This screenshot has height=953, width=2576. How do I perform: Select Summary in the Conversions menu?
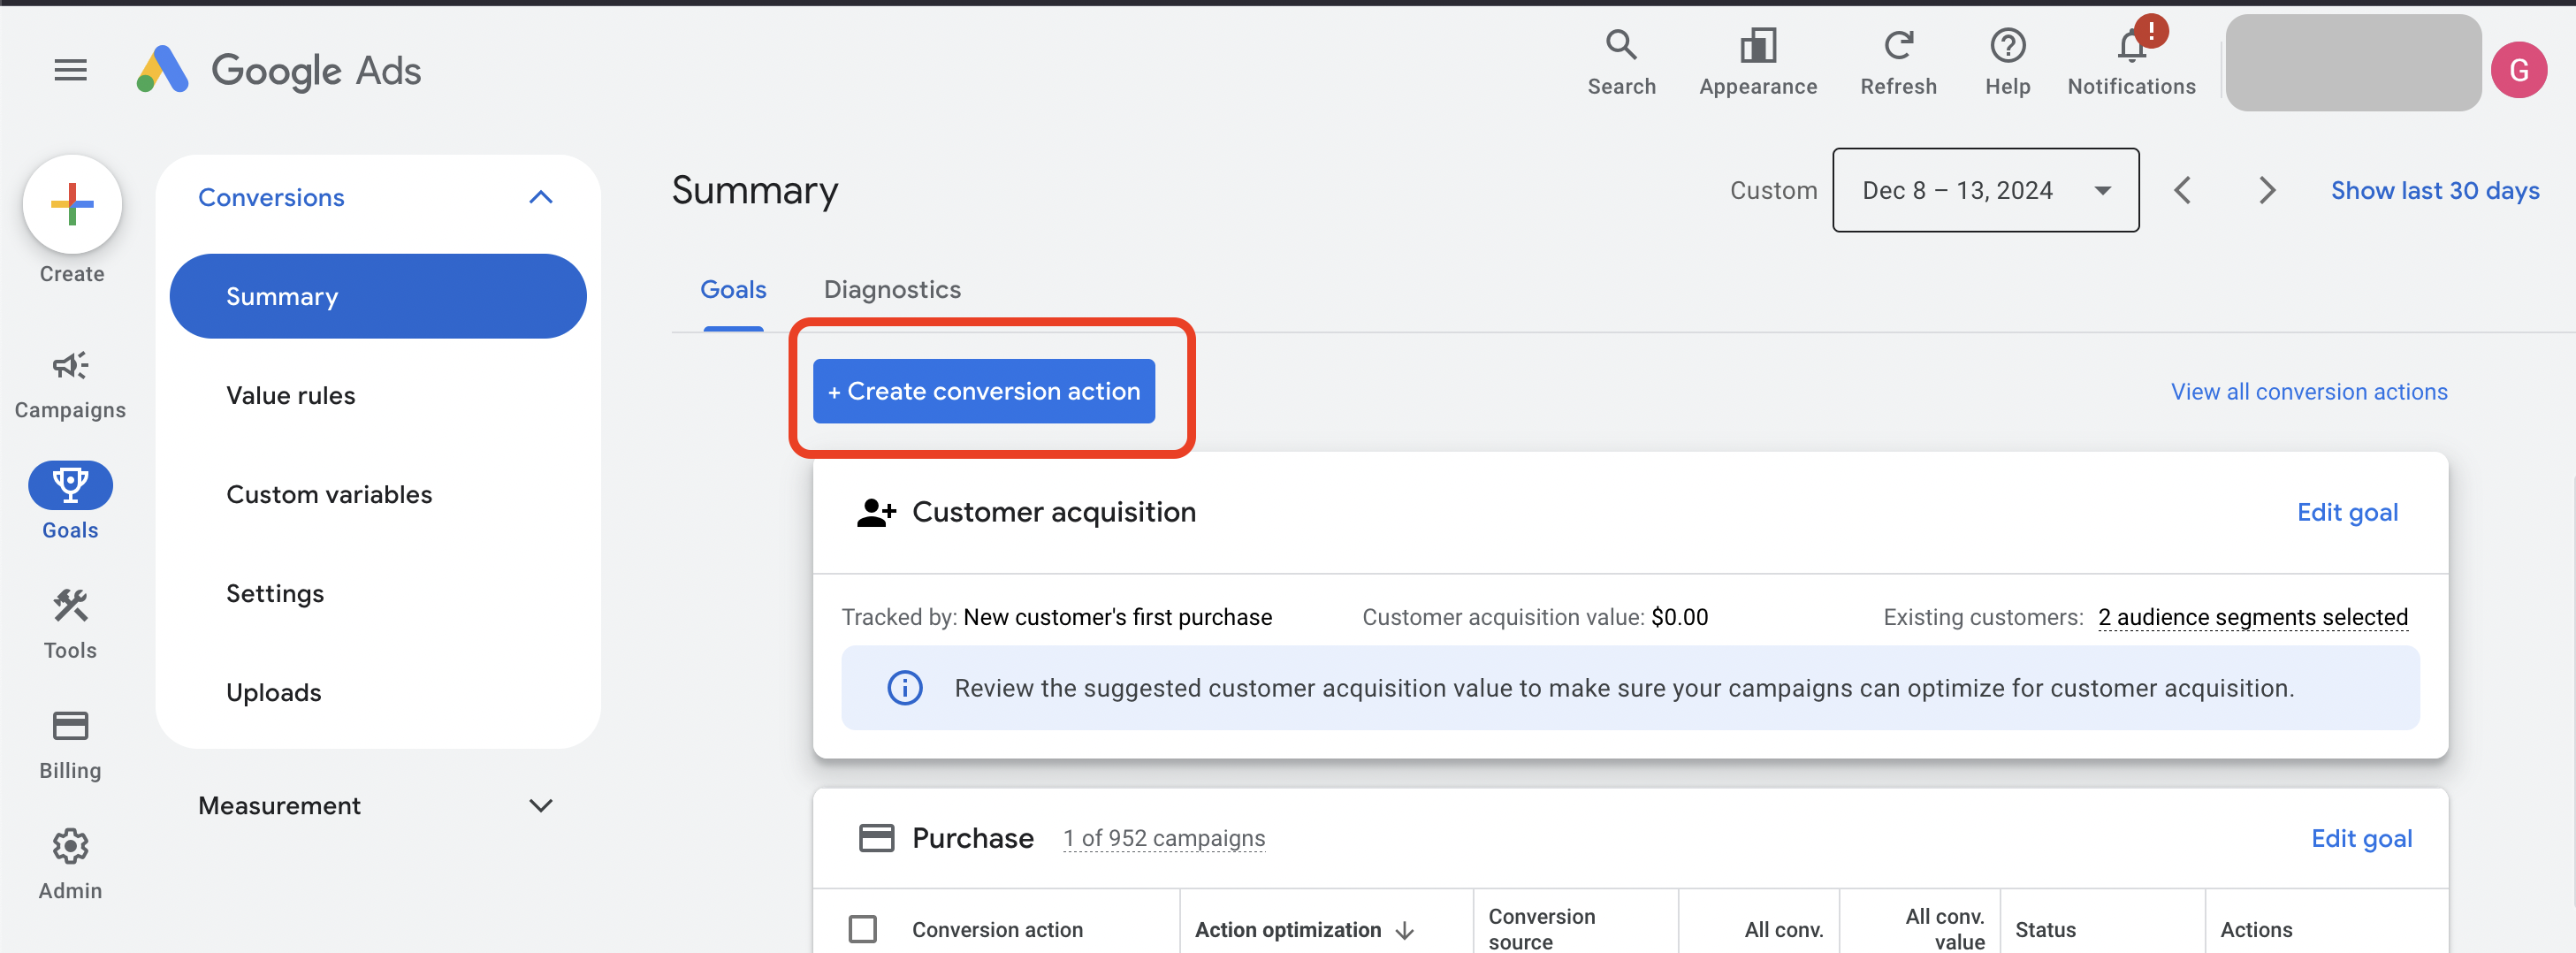pos(378,296)
